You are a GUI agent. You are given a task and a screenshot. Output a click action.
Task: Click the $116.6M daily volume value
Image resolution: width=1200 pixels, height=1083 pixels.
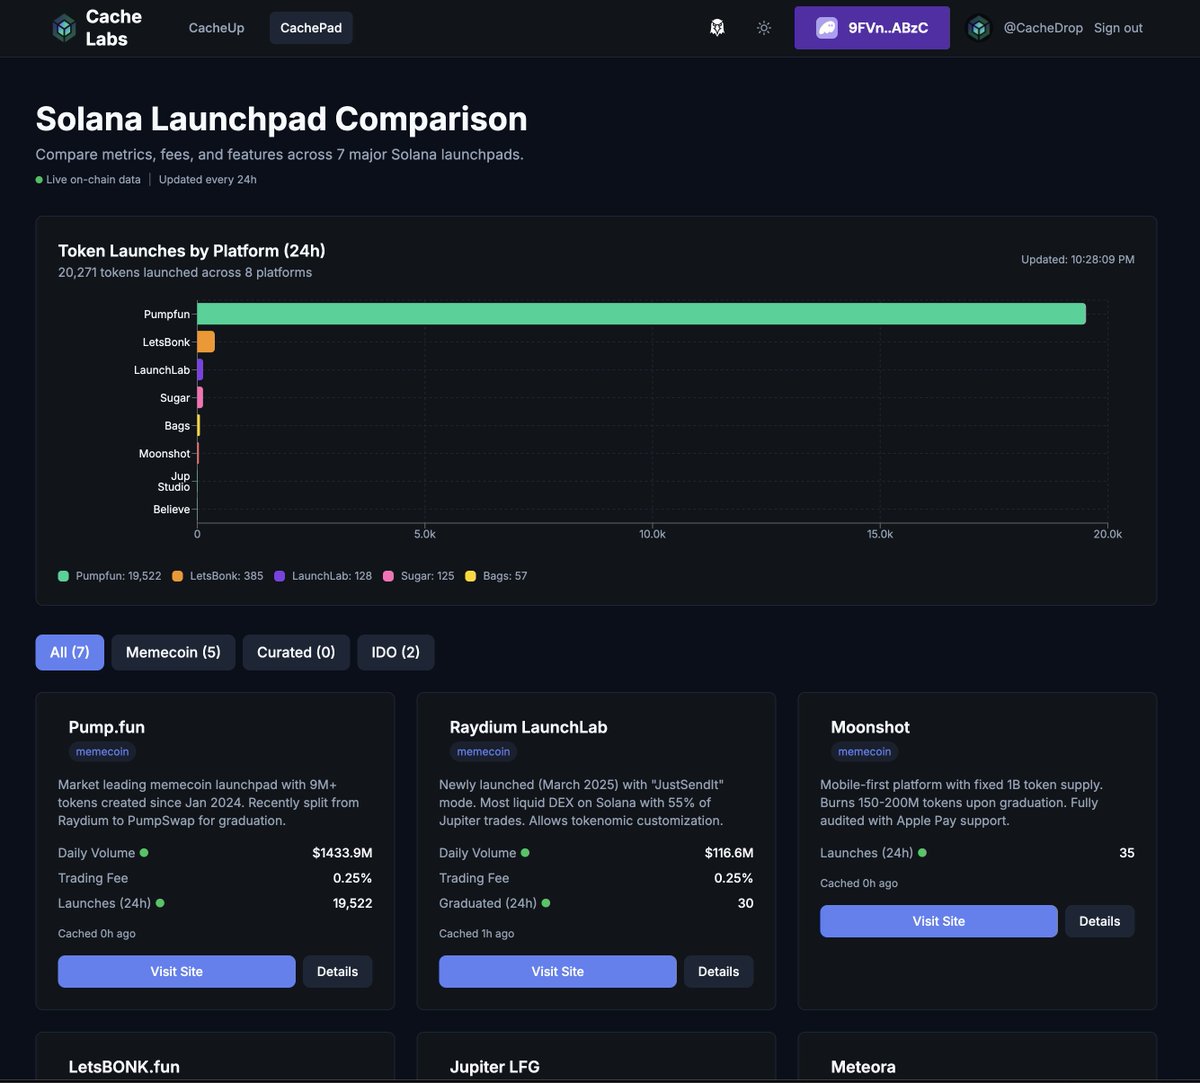[x=729, y=853]
